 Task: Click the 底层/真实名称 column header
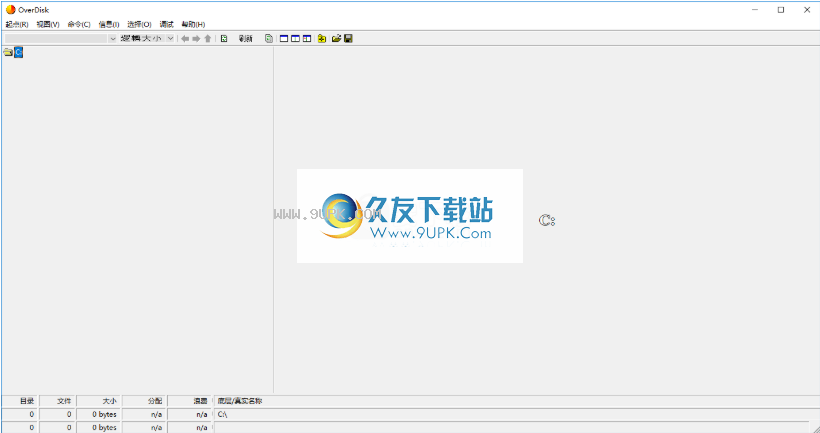(240, 401)
